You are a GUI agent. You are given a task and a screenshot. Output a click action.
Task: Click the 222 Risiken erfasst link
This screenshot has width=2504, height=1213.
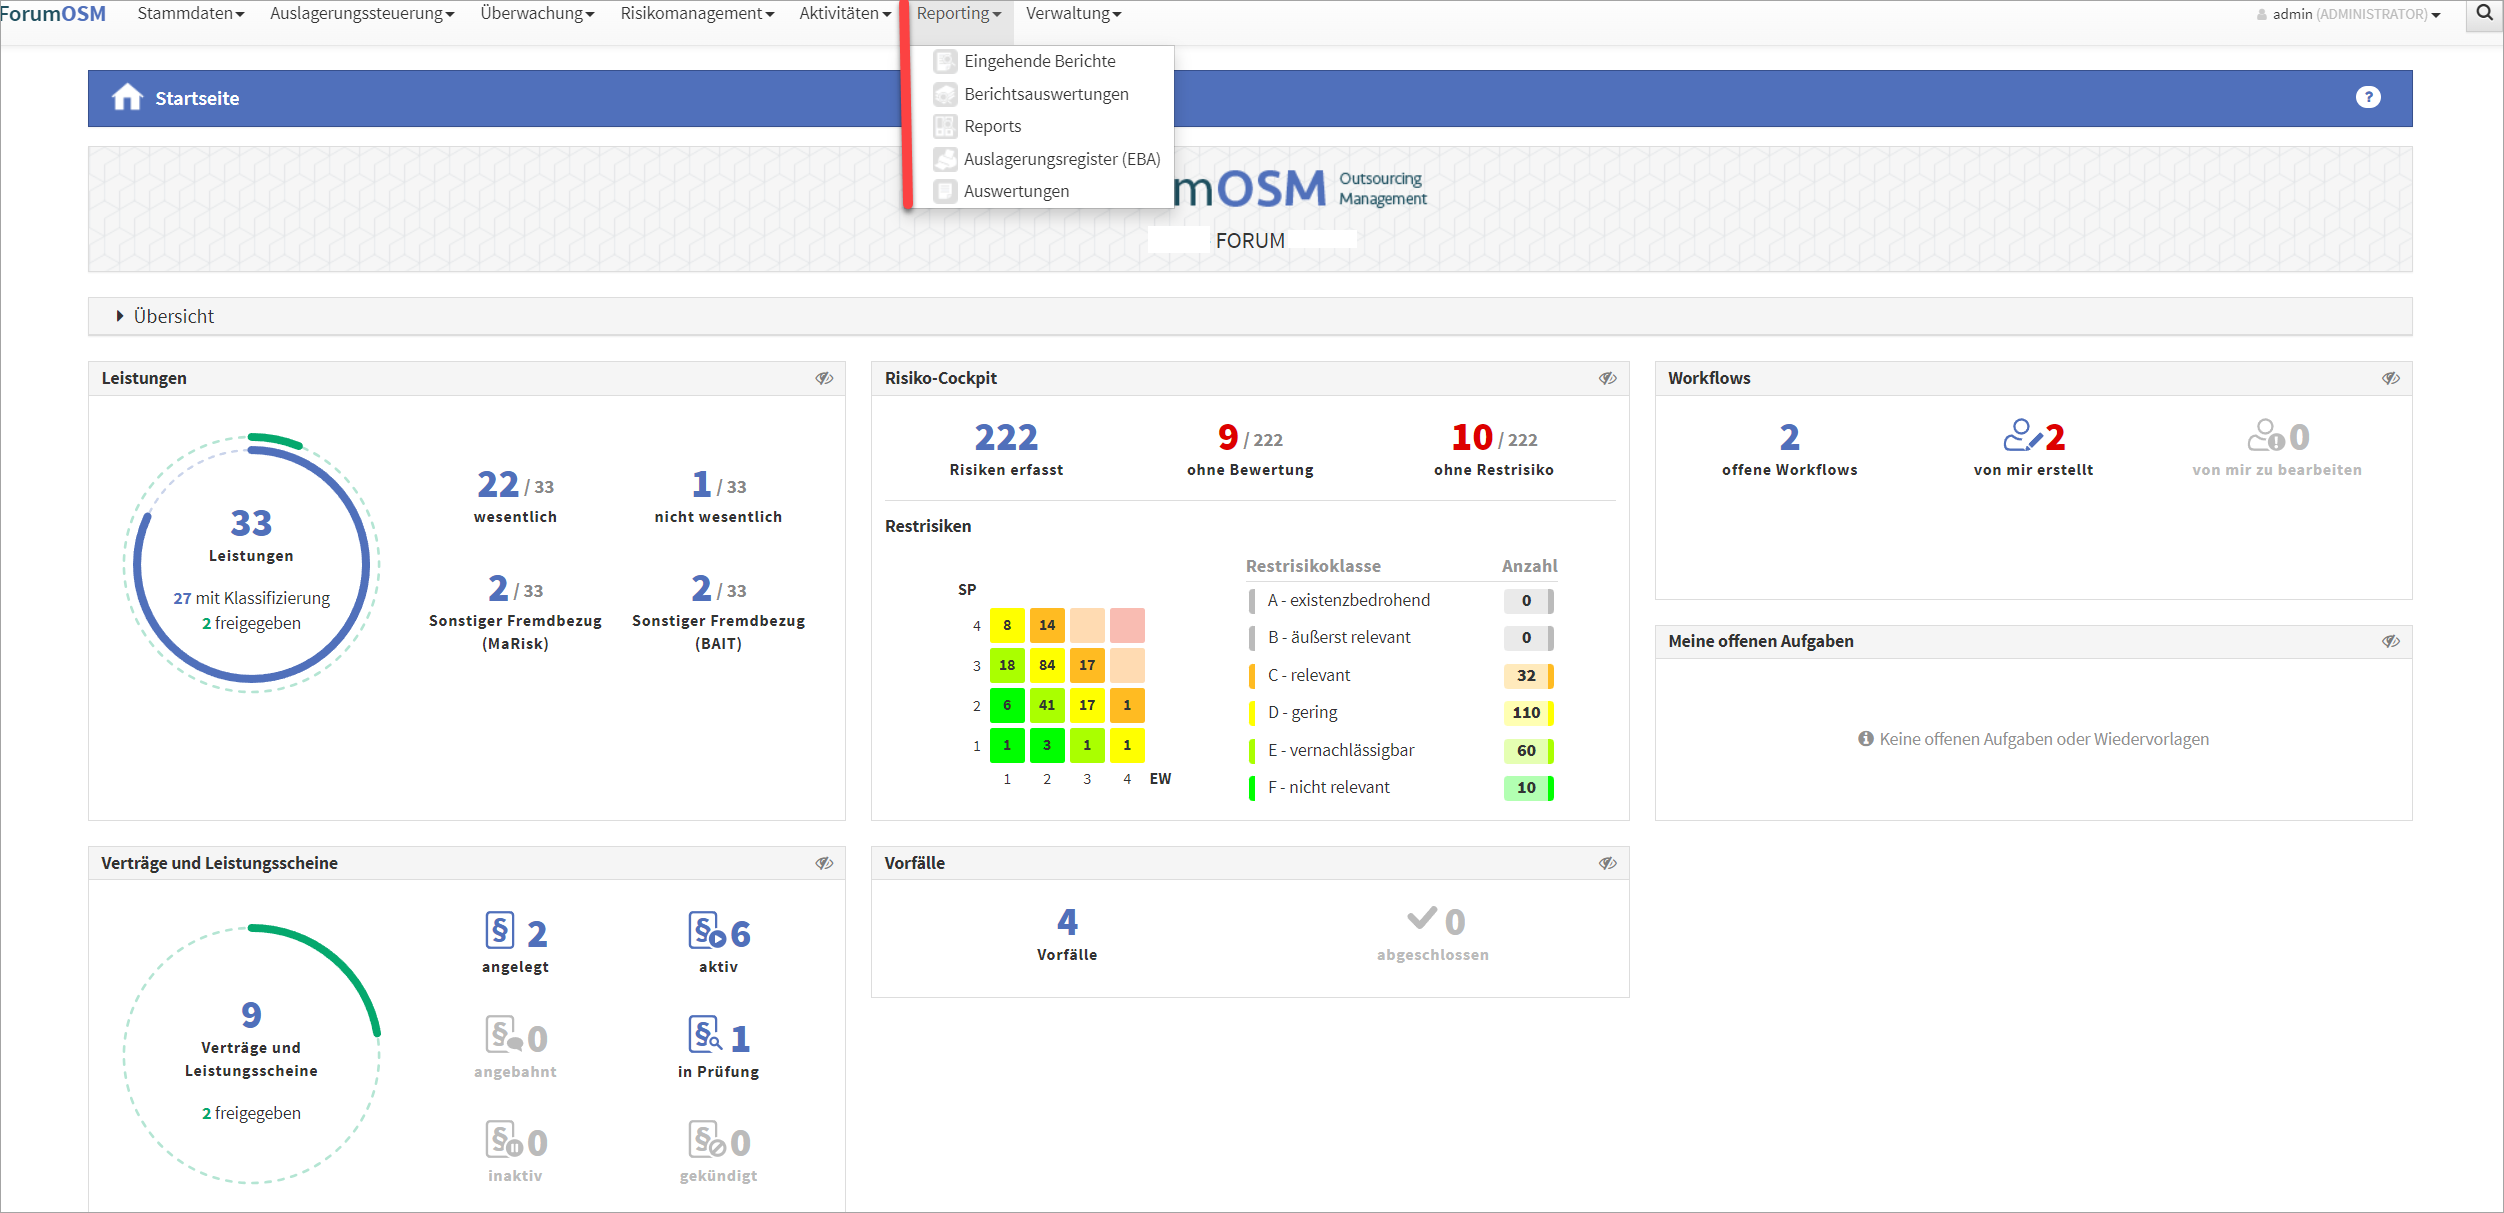1006,438
